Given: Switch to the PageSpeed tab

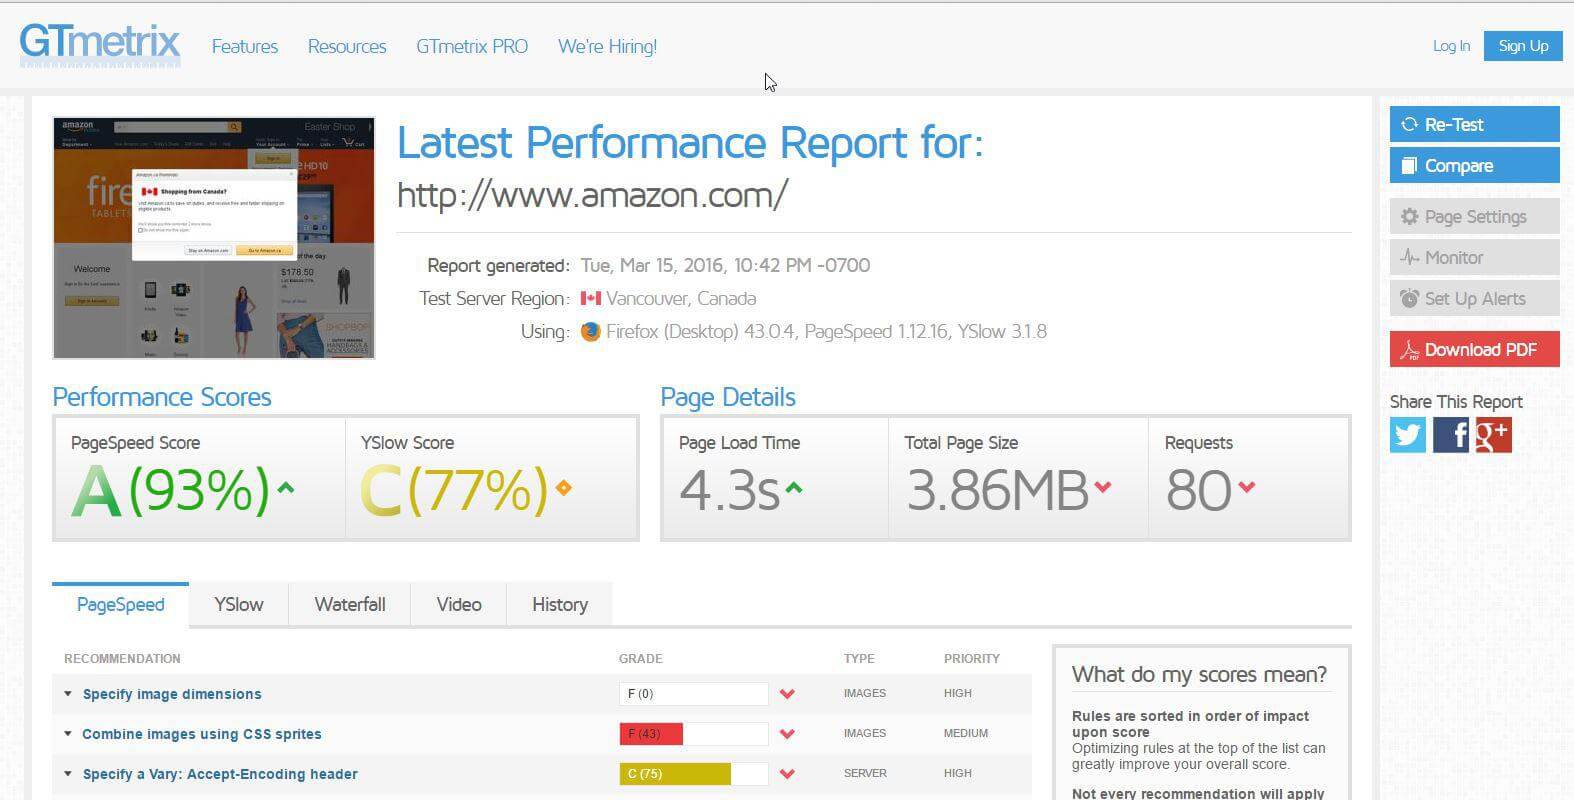Looking at the screenshot, I should [x=120, y=605].
